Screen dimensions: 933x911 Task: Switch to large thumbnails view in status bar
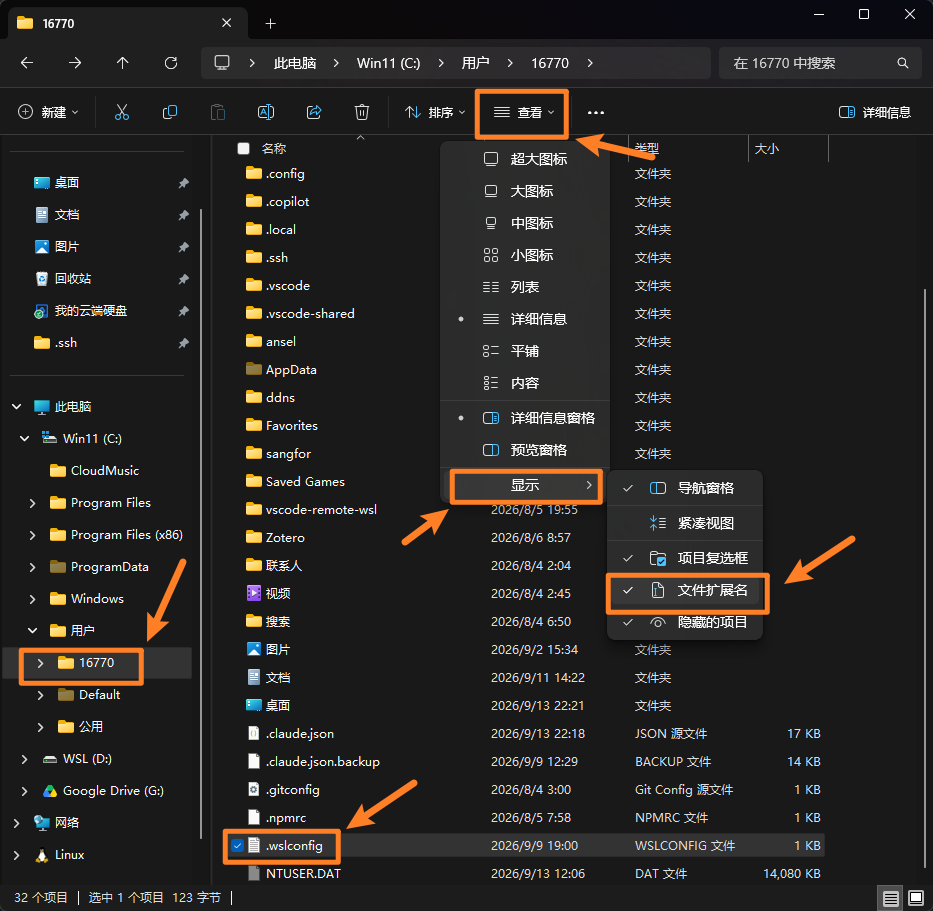[x=916, y=898]
